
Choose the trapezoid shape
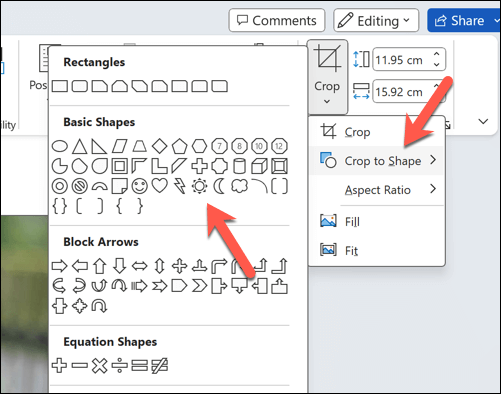[140, 146]
